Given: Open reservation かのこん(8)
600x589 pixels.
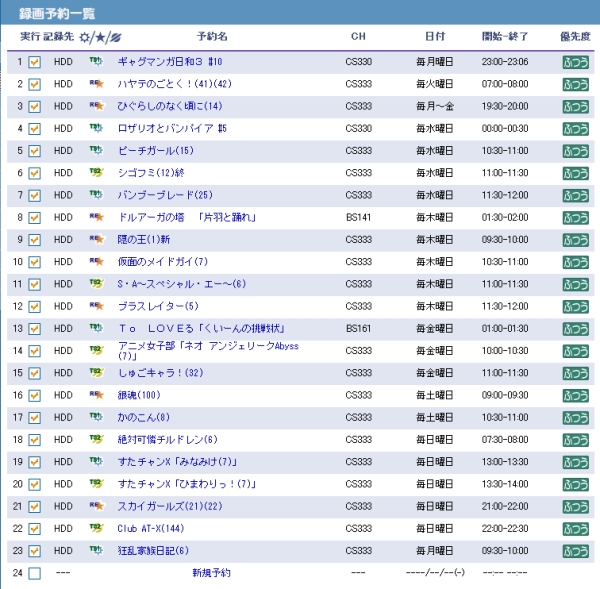Looking at the screenshot, I should pyautogui.click(x=143, y=417).
